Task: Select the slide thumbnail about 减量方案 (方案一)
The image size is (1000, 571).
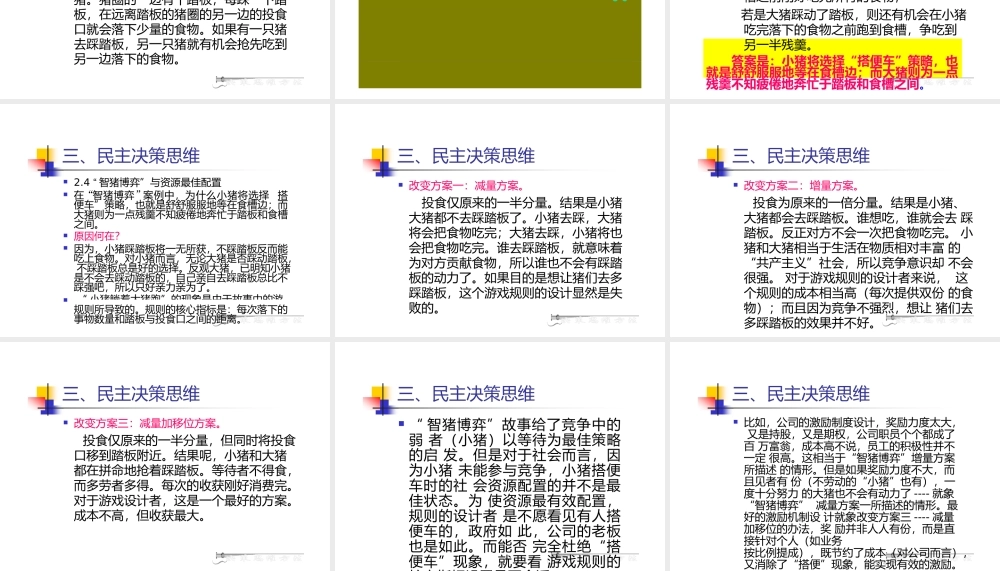Action: (500, 221)
